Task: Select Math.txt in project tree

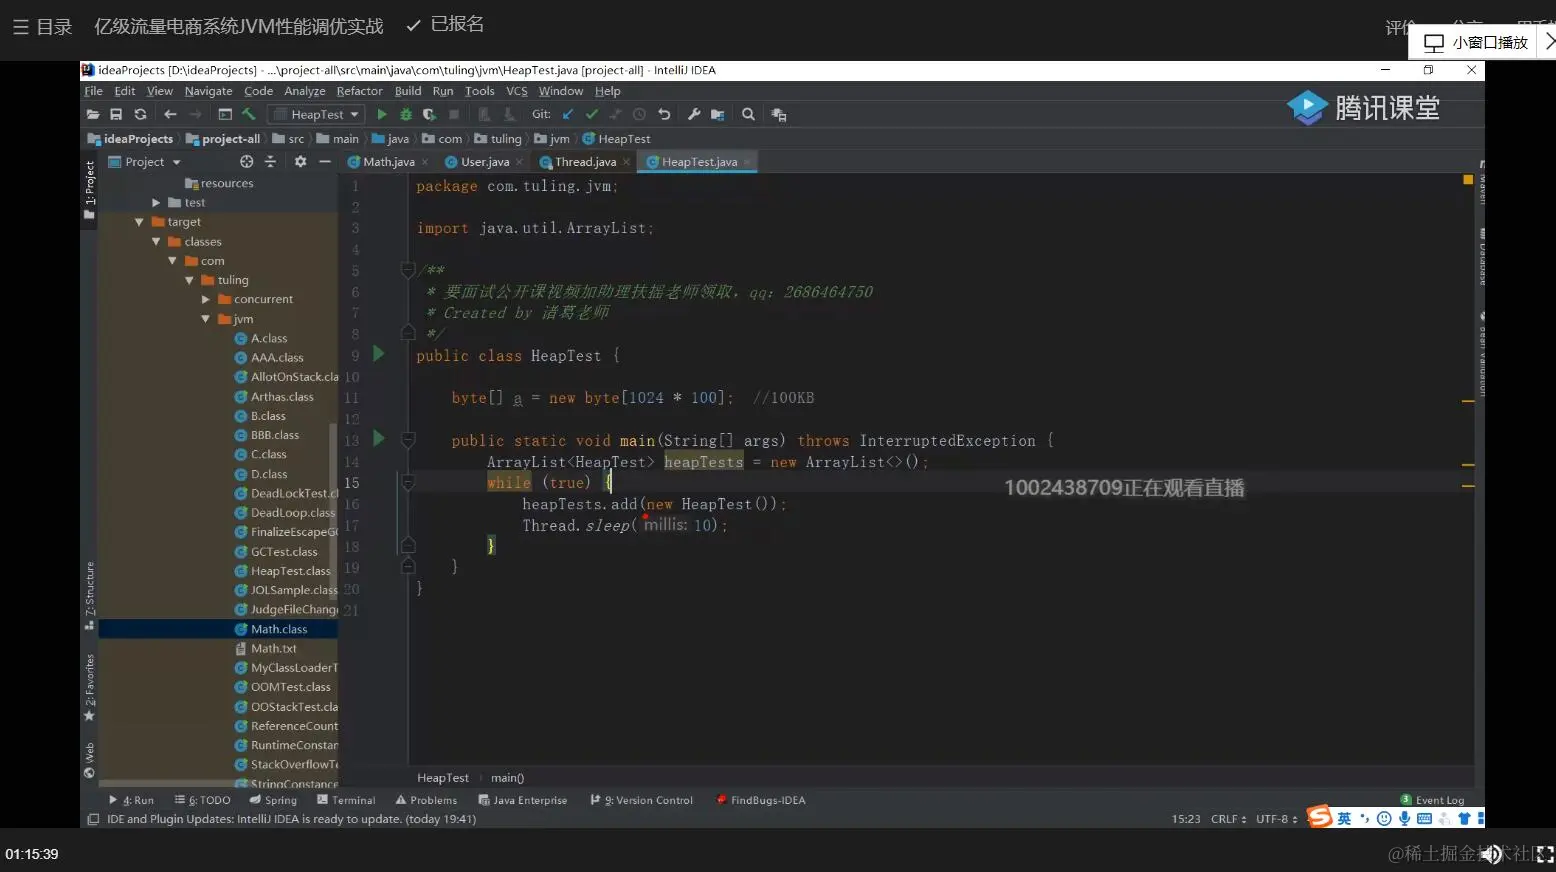Action: click(273, 649)
